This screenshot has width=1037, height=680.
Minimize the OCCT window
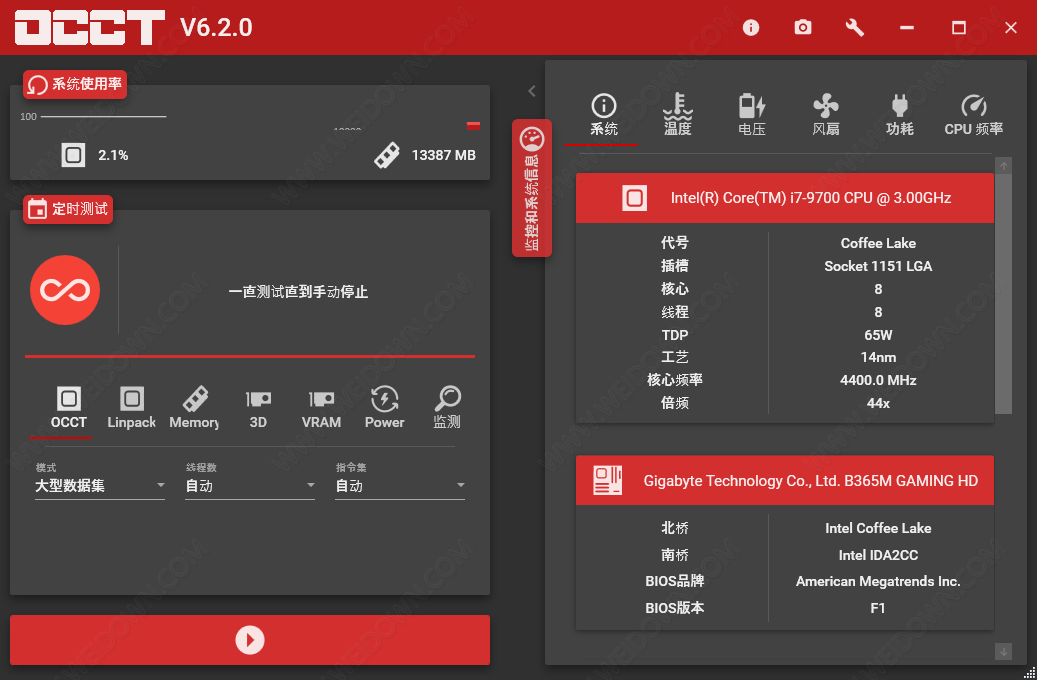tap(907, 28)
